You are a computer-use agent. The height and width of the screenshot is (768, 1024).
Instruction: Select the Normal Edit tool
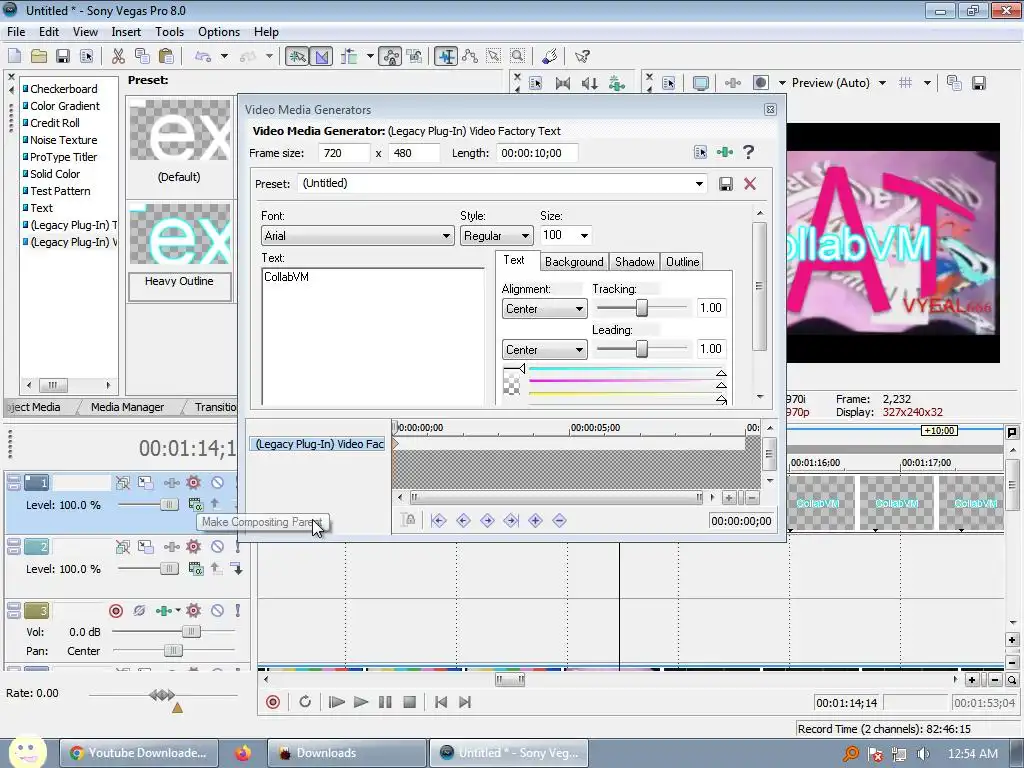[x=447, y=56]
